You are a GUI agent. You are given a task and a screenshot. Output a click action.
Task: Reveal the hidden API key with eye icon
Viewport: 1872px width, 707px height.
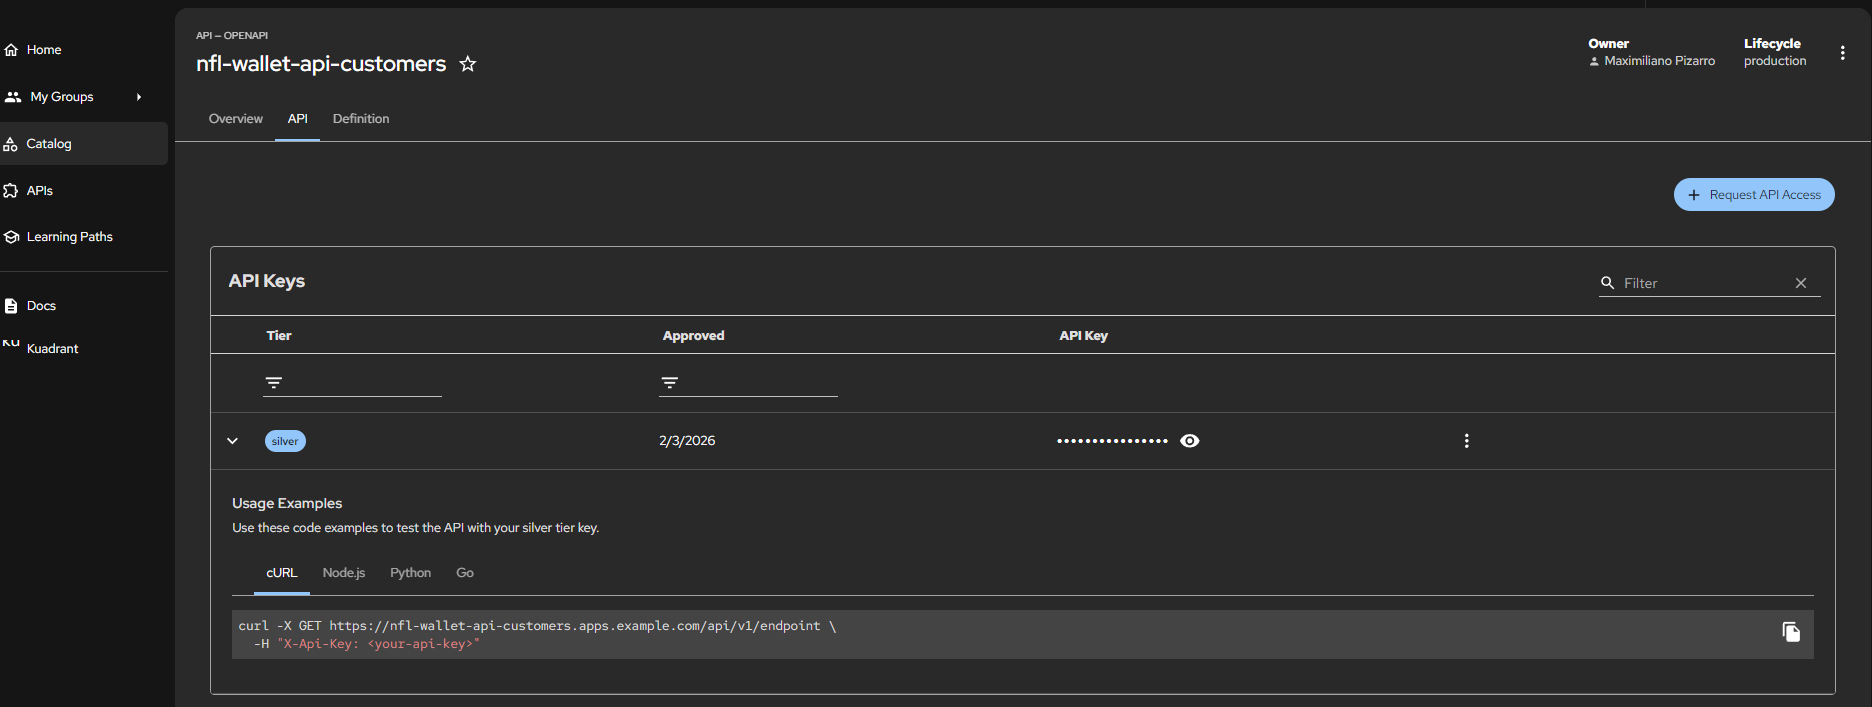[1189, 441]
